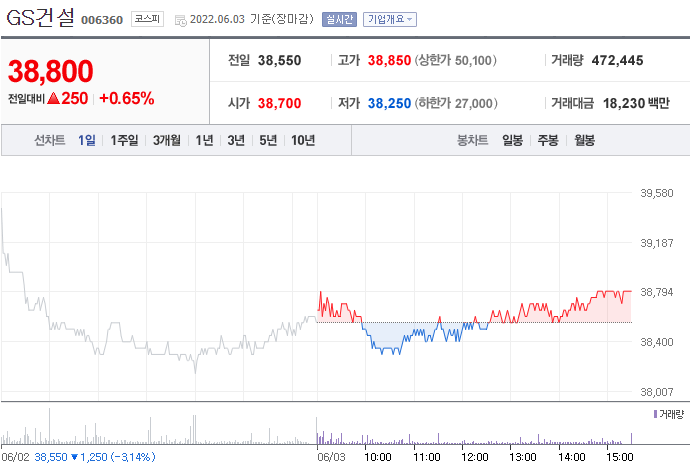Expand the 기업개요 dropdown

click(x=390, y=19)
